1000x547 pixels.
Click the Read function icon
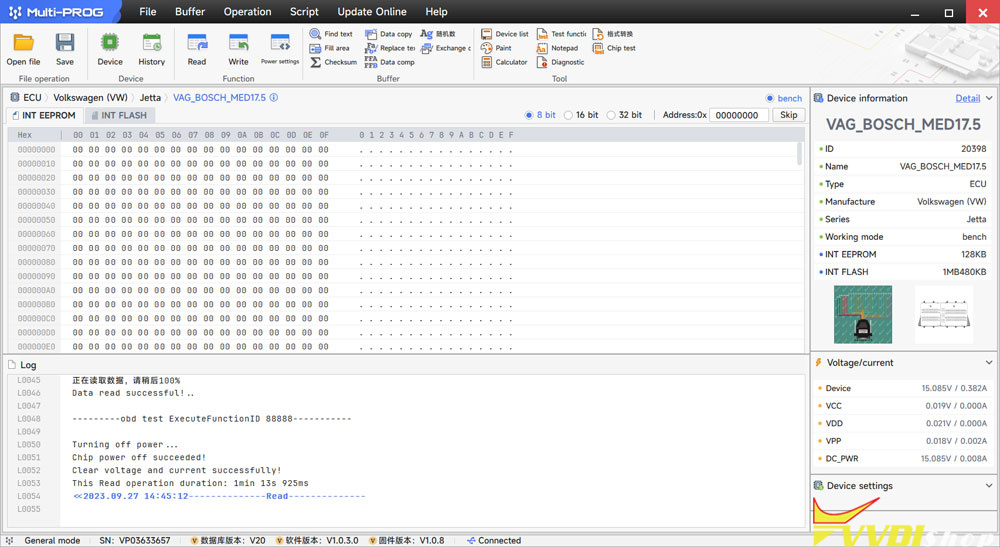[197, 43]
